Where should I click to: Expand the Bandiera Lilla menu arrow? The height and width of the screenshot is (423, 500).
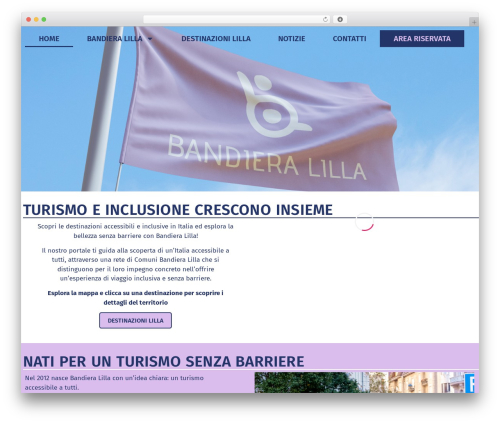tap(150, 39)
